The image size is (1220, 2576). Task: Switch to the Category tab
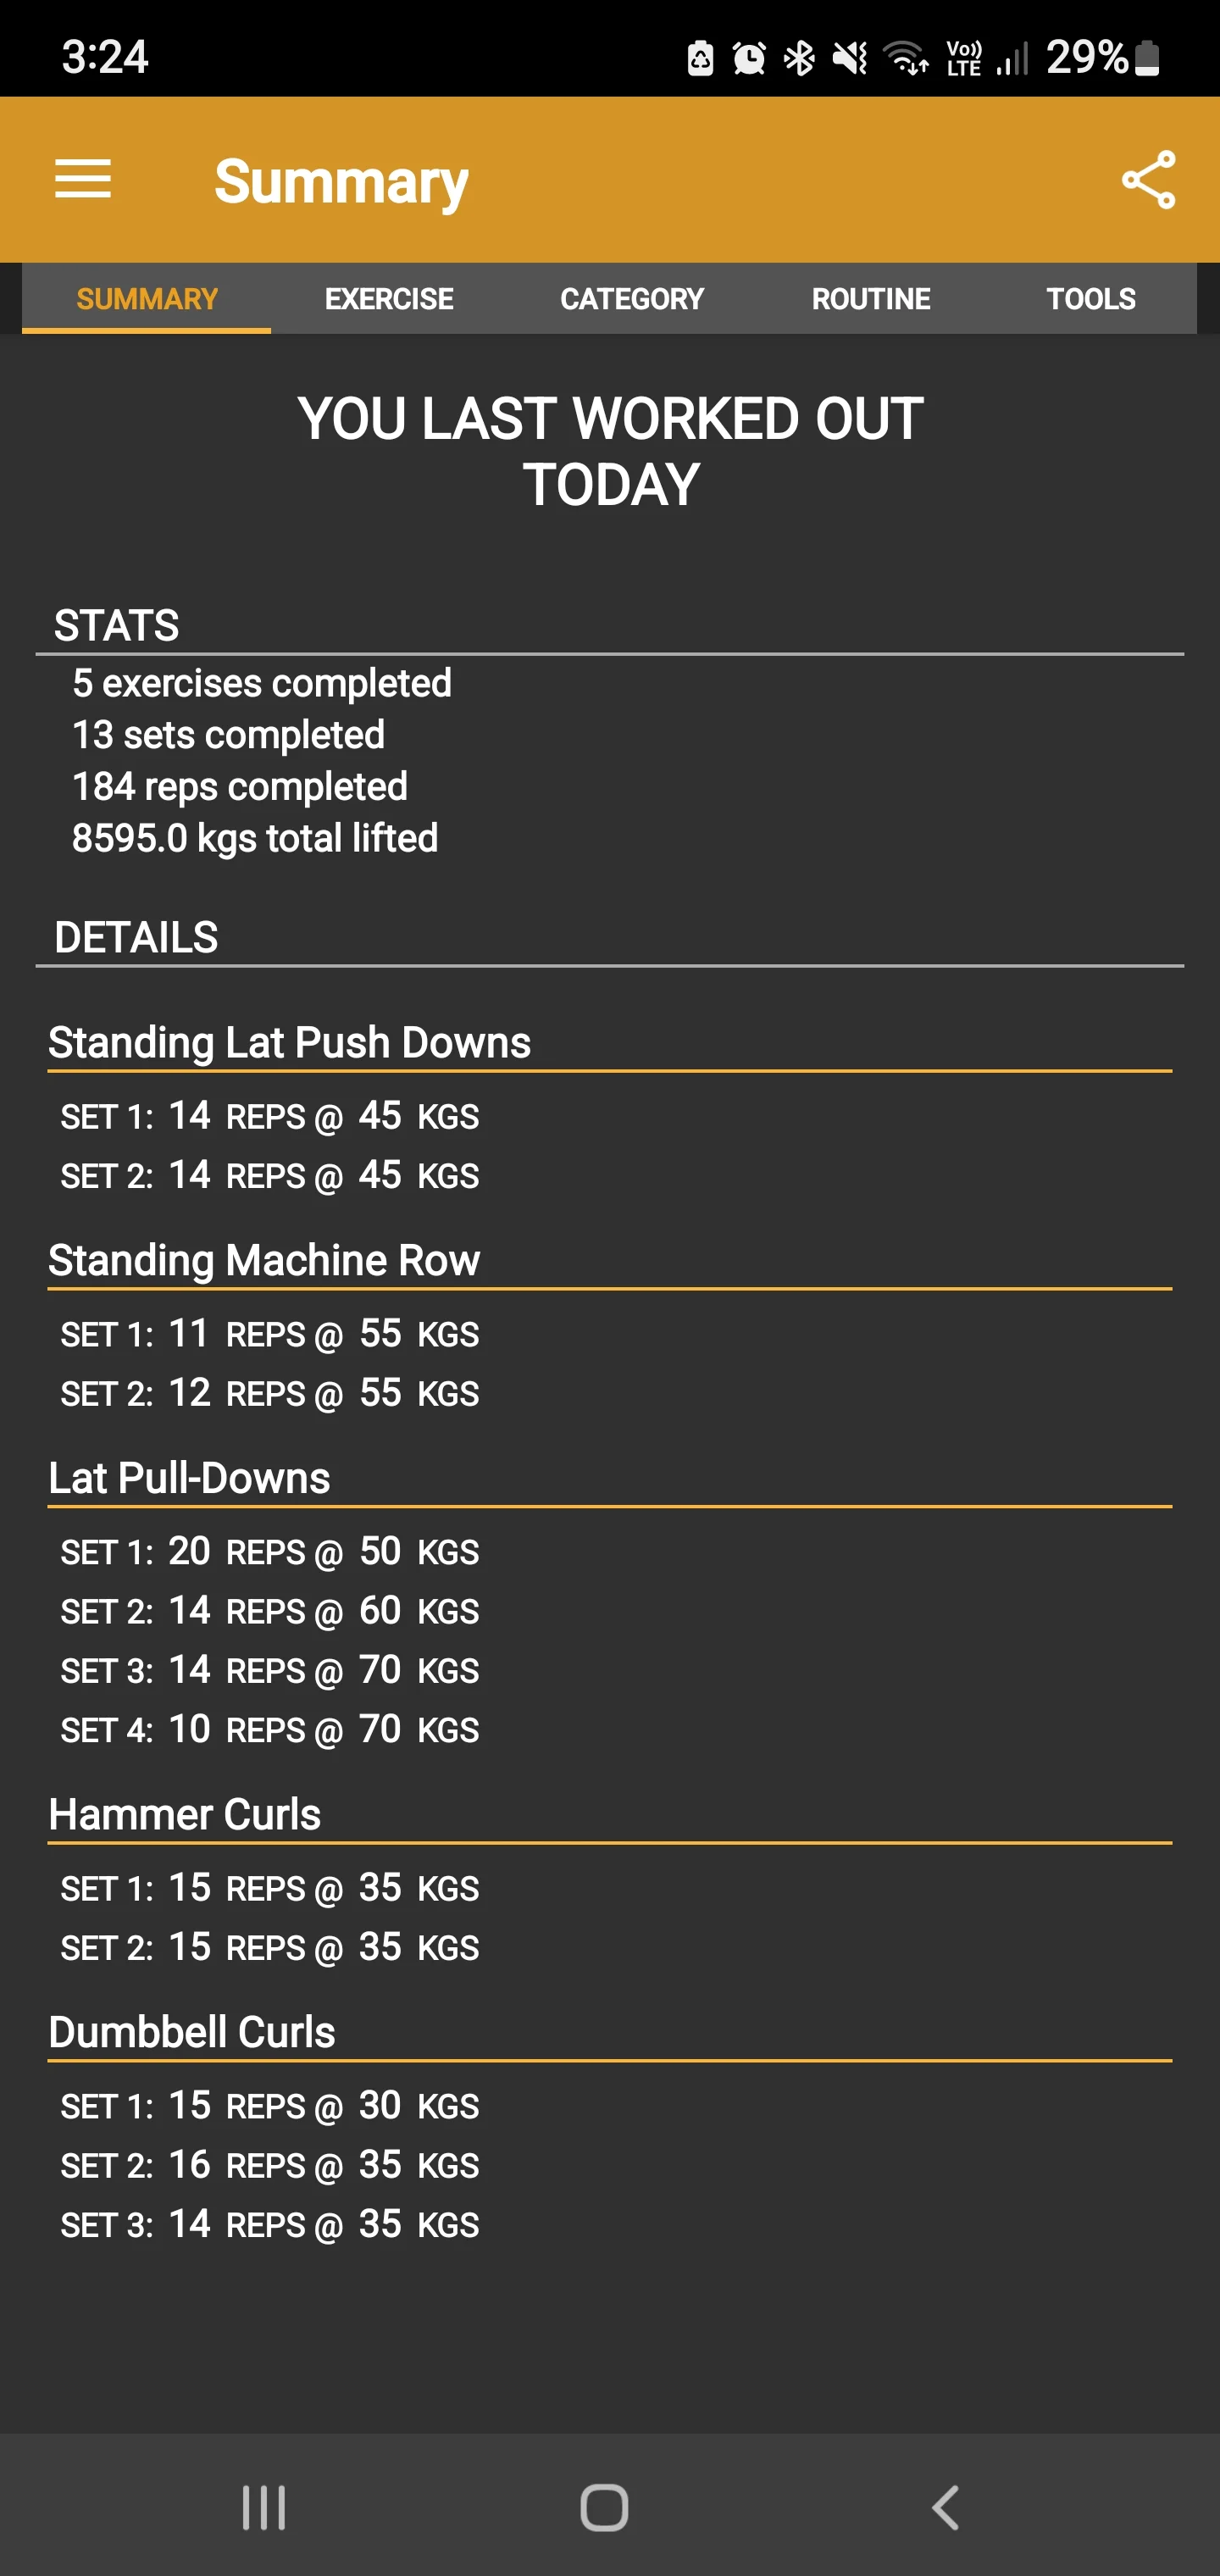click(632, 299)
